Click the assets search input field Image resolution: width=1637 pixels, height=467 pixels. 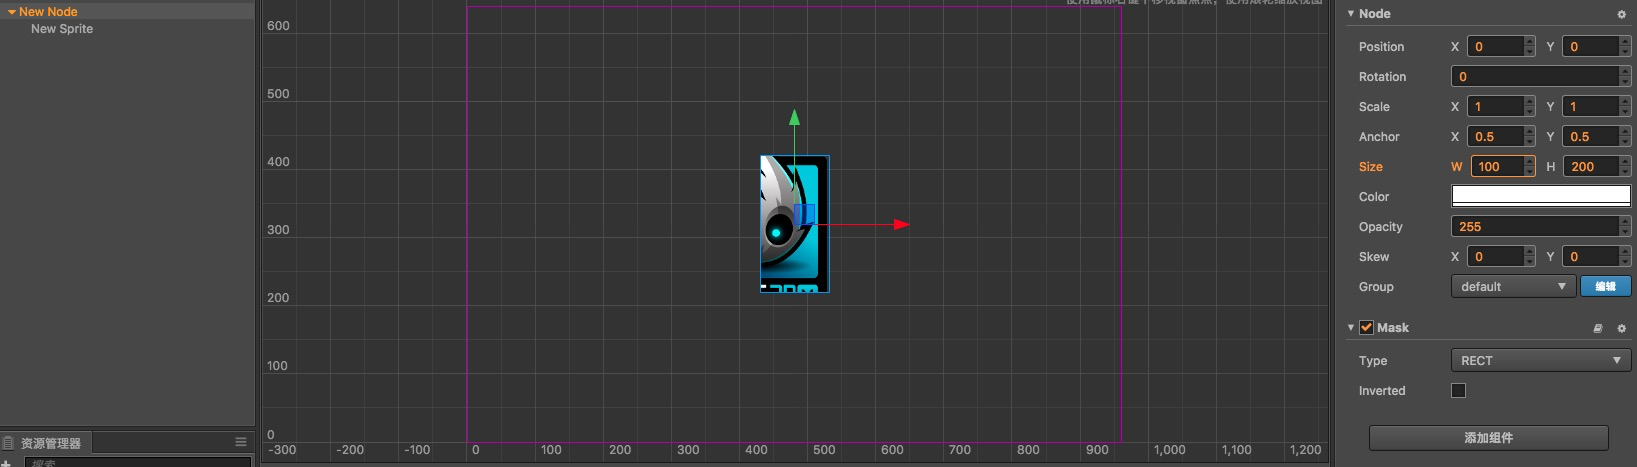coord(138,462)
